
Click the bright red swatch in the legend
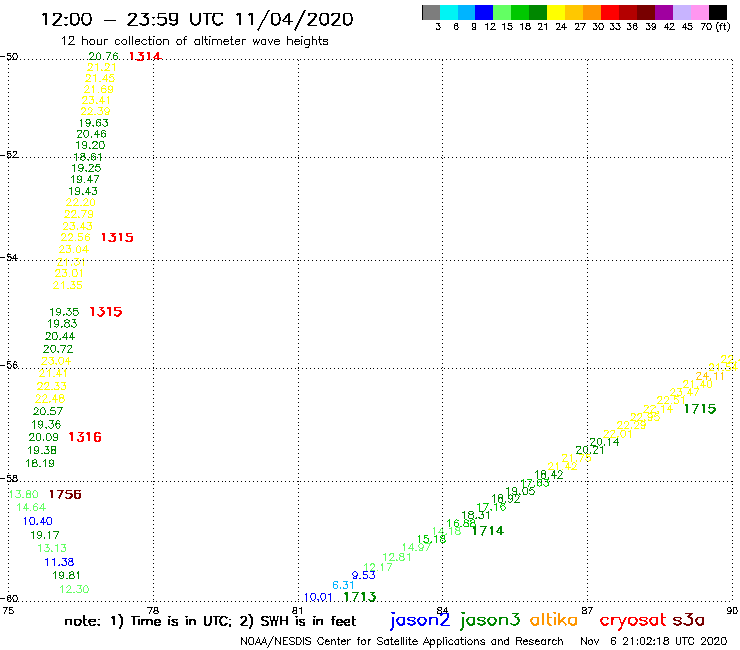point(610,12)
